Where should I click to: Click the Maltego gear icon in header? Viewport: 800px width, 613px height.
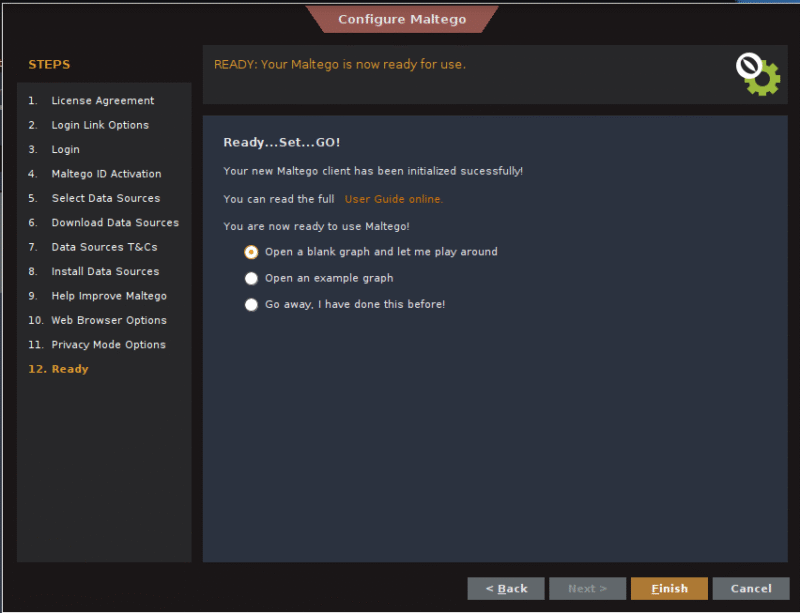tap(758, 74)
